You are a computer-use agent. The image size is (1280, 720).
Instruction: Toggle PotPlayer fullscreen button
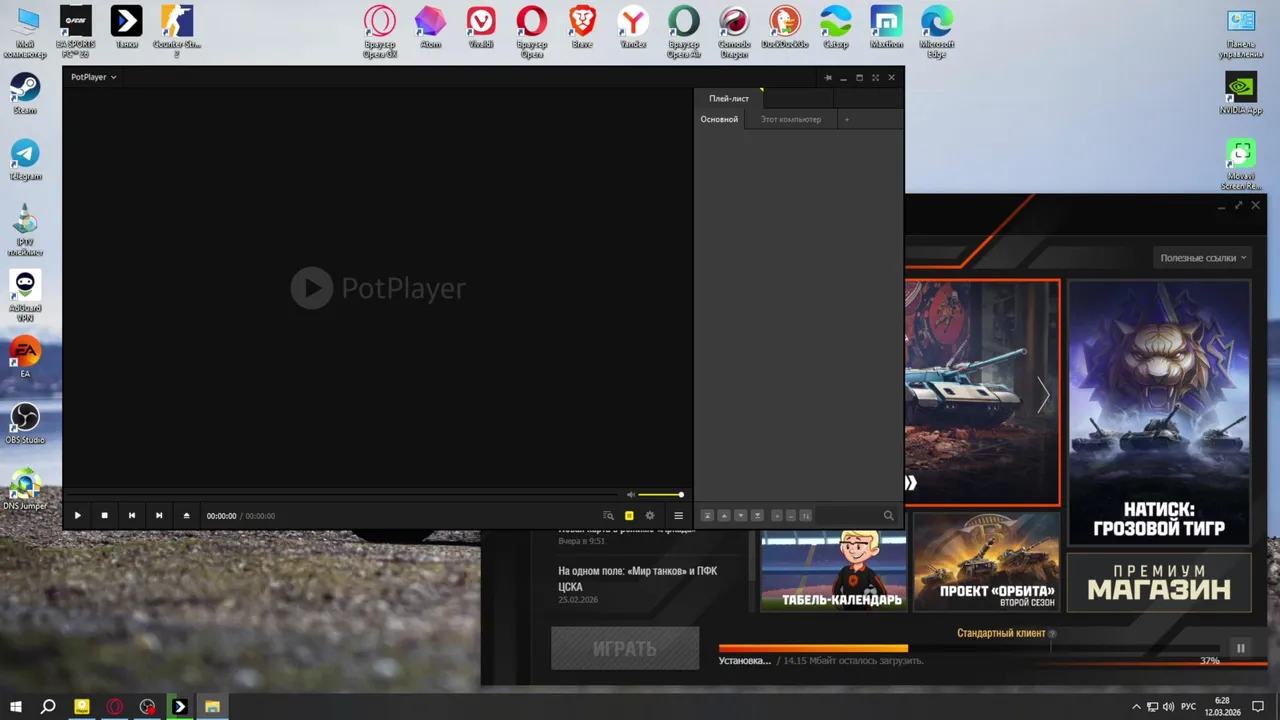pos(875,77)
